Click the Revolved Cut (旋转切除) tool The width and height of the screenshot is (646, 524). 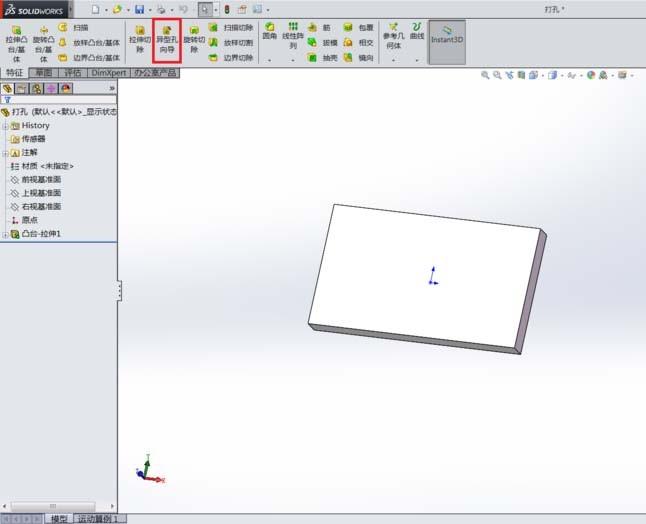point(194,40)
